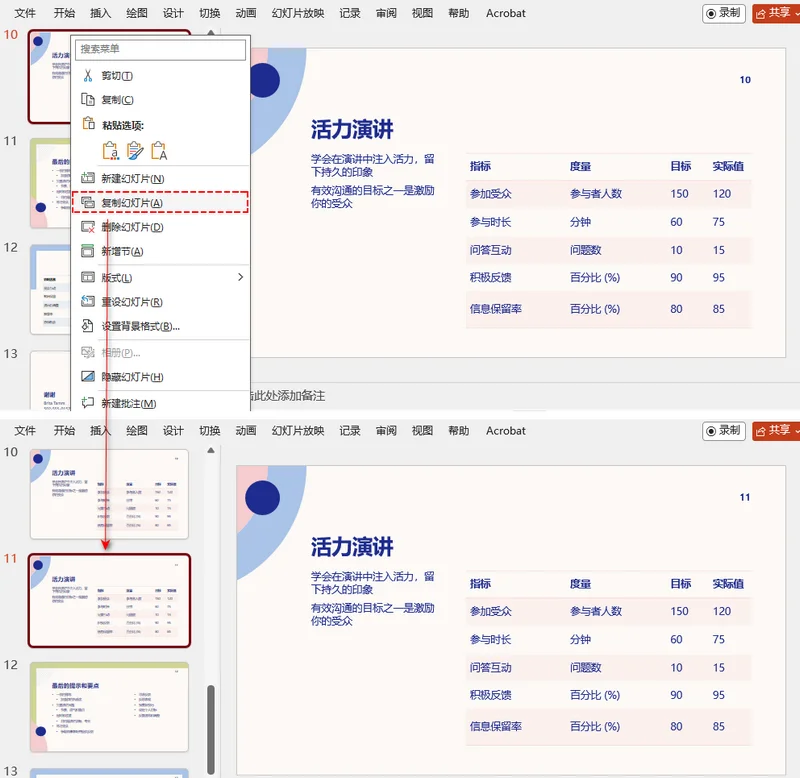Click the Hide Slide icon

88,377
